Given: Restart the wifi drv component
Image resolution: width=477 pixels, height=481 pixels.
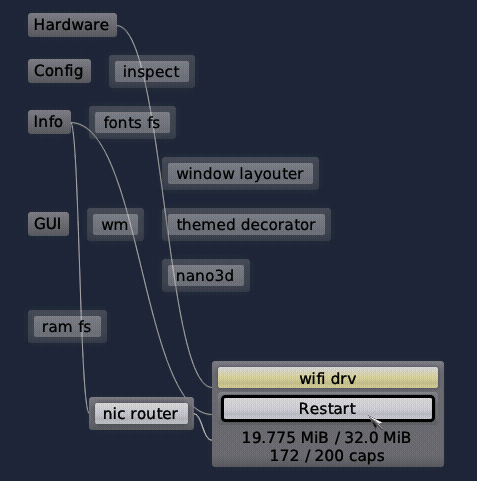Looking at the screenshot, I should 328,409.
